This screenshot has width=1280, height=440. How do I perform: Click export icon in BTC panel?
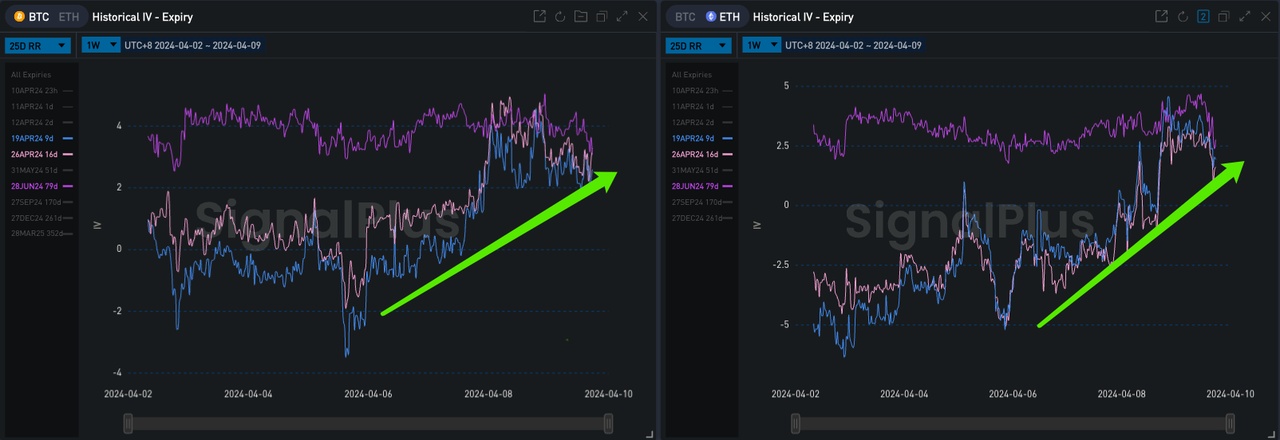[540, 17]
